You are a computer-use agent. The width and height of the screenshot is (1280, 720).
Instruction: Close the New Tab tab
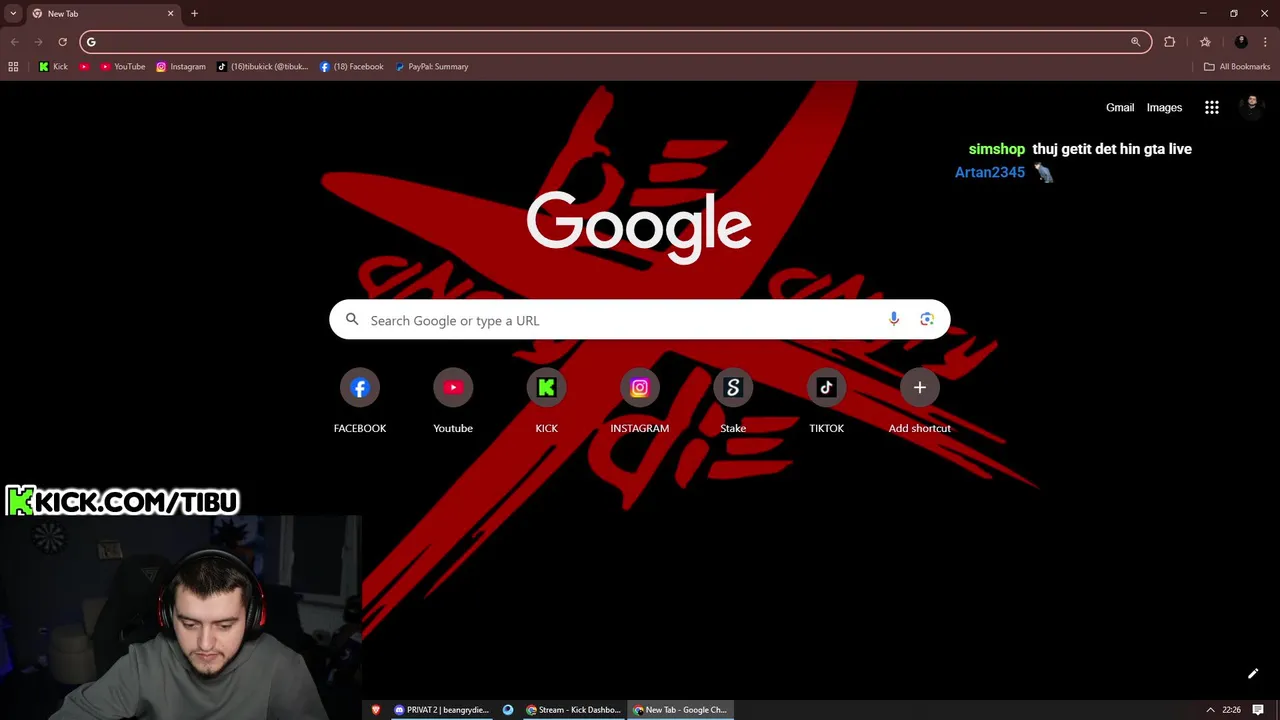click(170, 14)
